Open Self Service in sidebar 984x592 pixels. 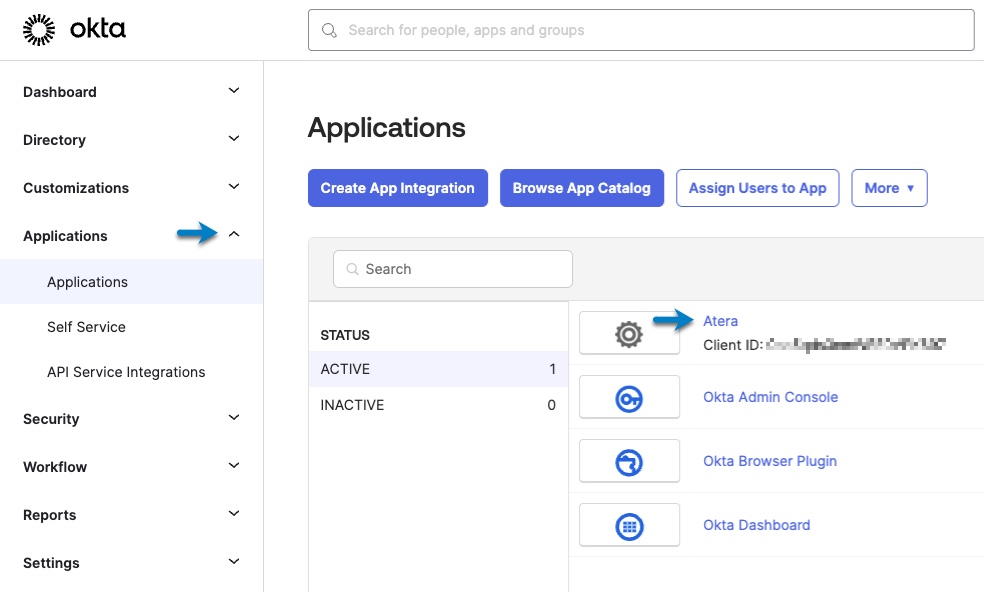coord(86,327)
